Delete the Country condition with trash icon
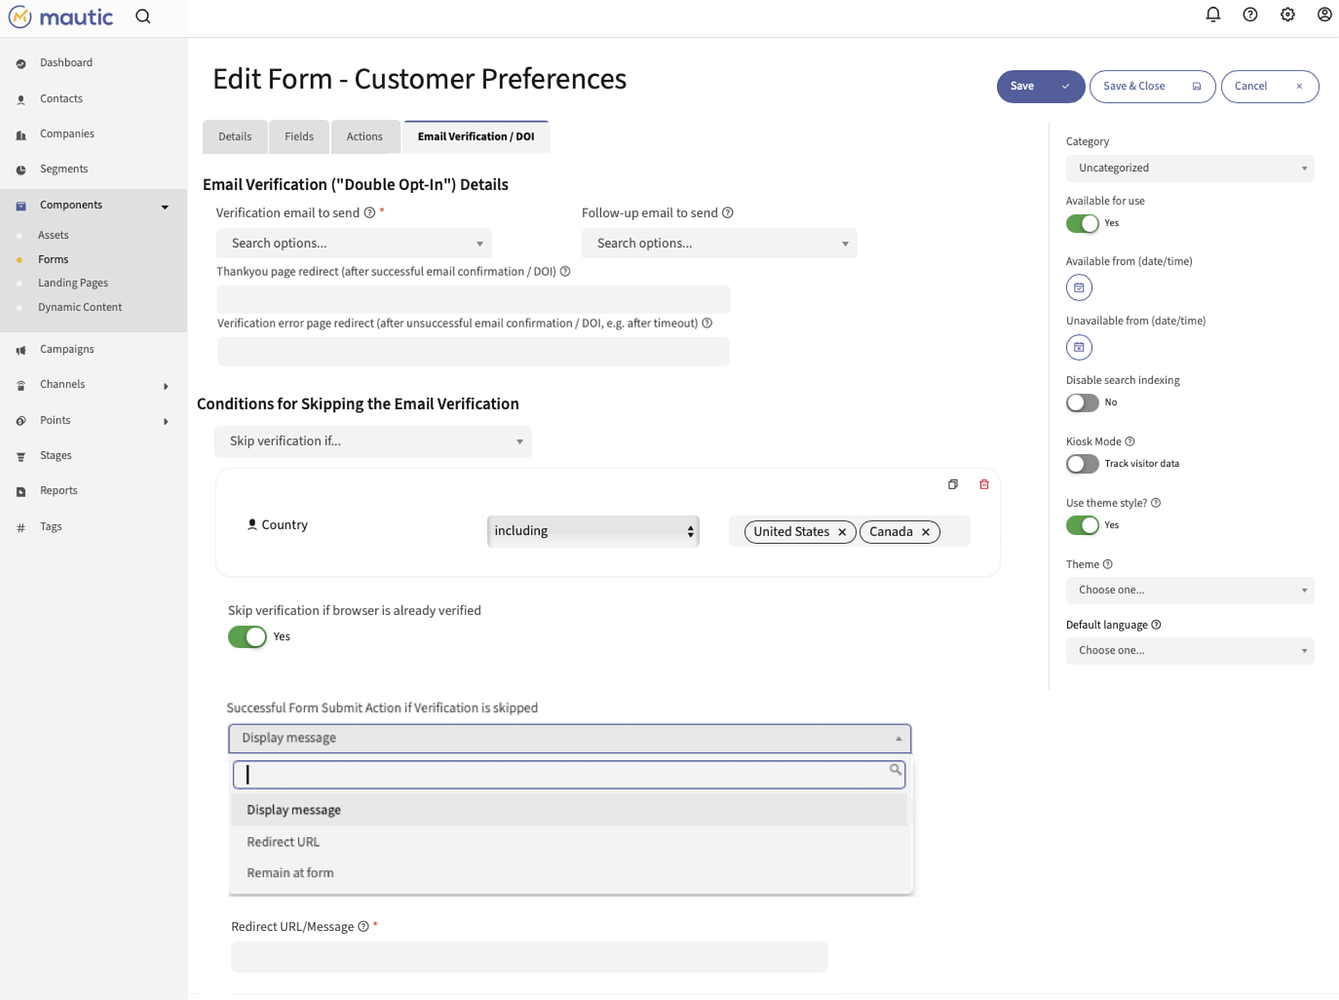 (x=983, y=485)
